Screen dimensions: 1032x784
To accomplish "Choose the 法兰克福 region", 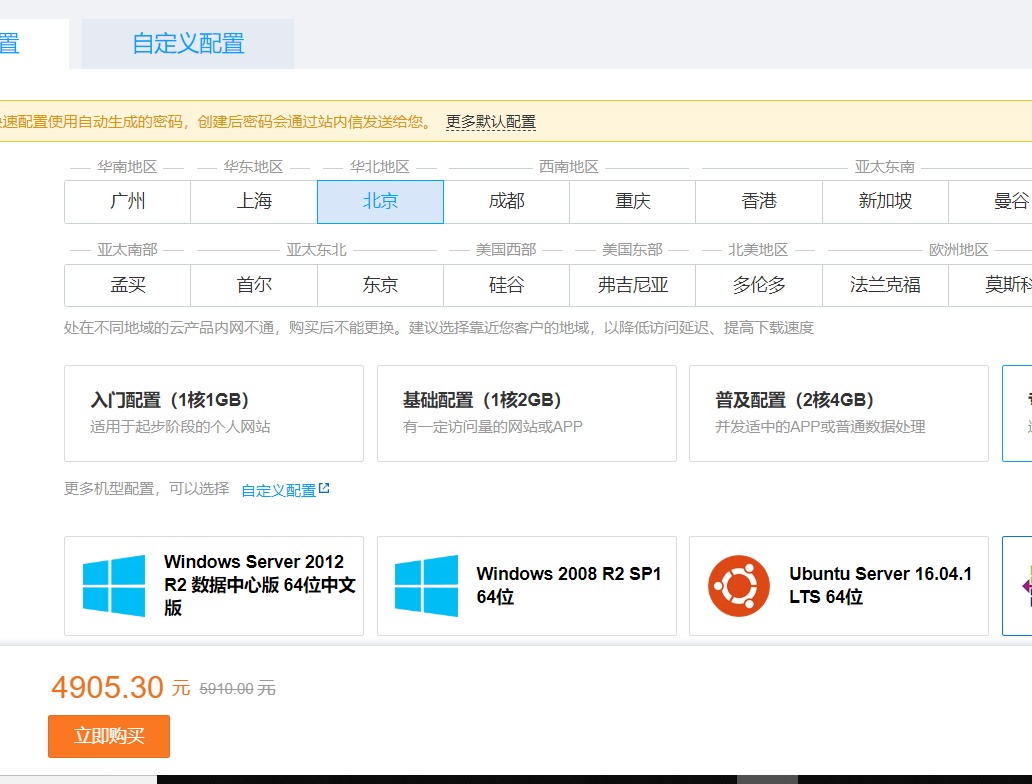I will point(885,285).
